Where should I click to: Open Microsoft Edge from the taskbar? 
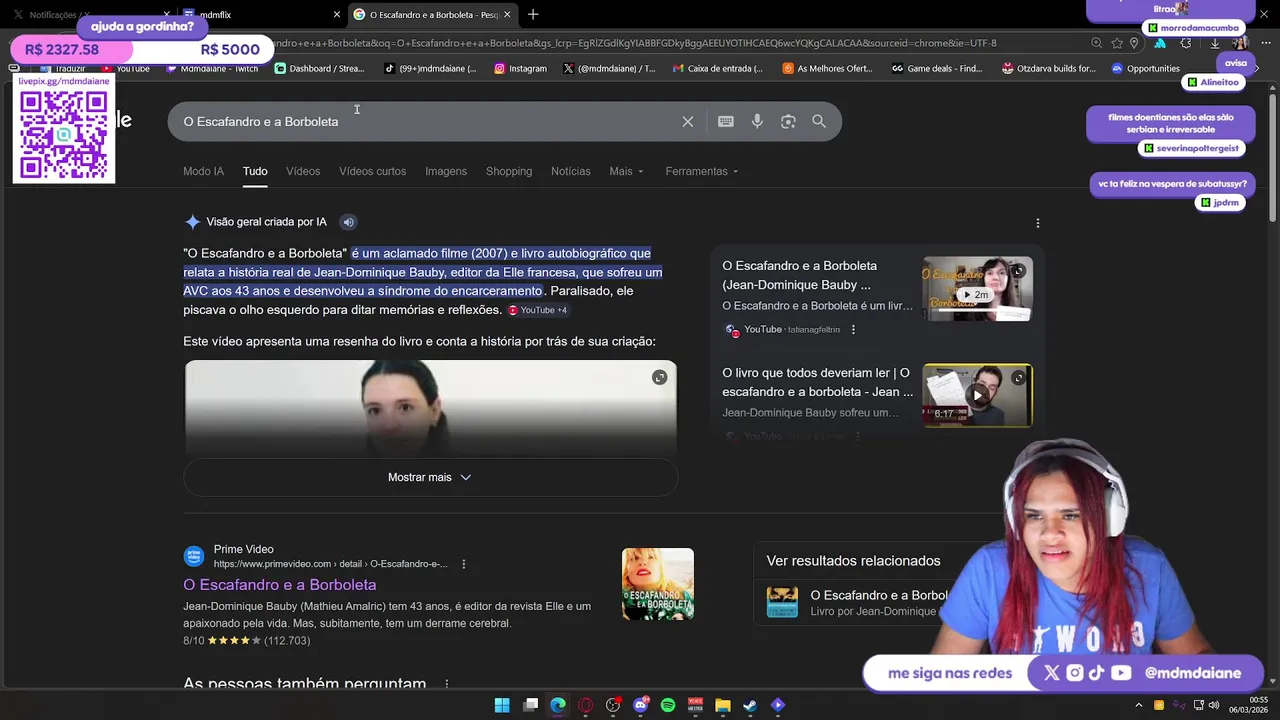tap(558, 705)
